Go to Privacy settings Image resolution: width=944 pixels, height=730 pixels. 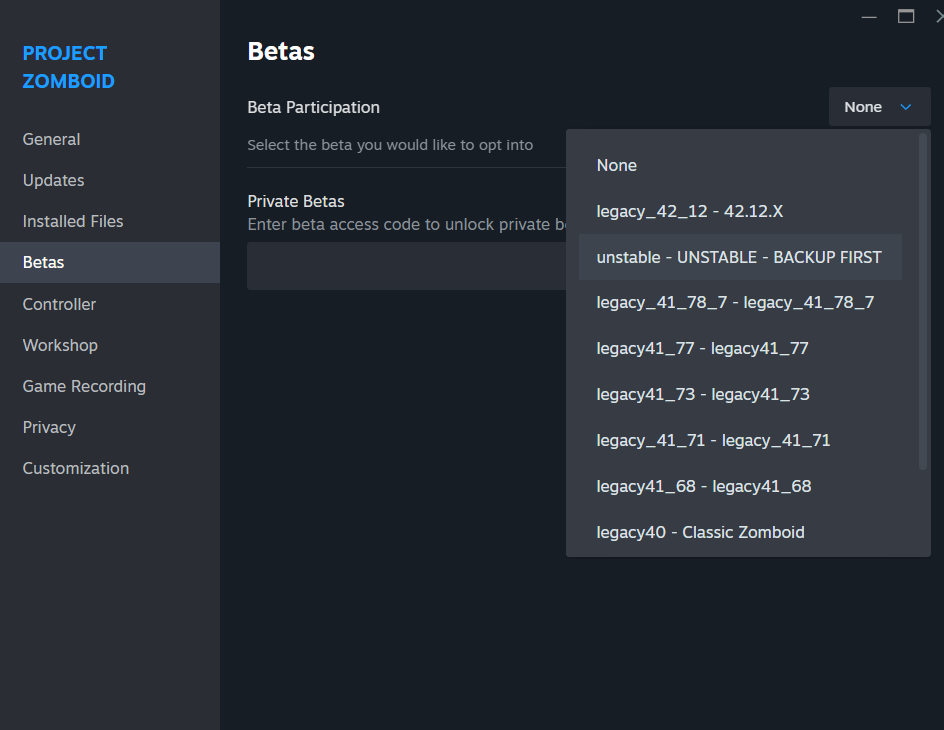[x=48, y=427]
